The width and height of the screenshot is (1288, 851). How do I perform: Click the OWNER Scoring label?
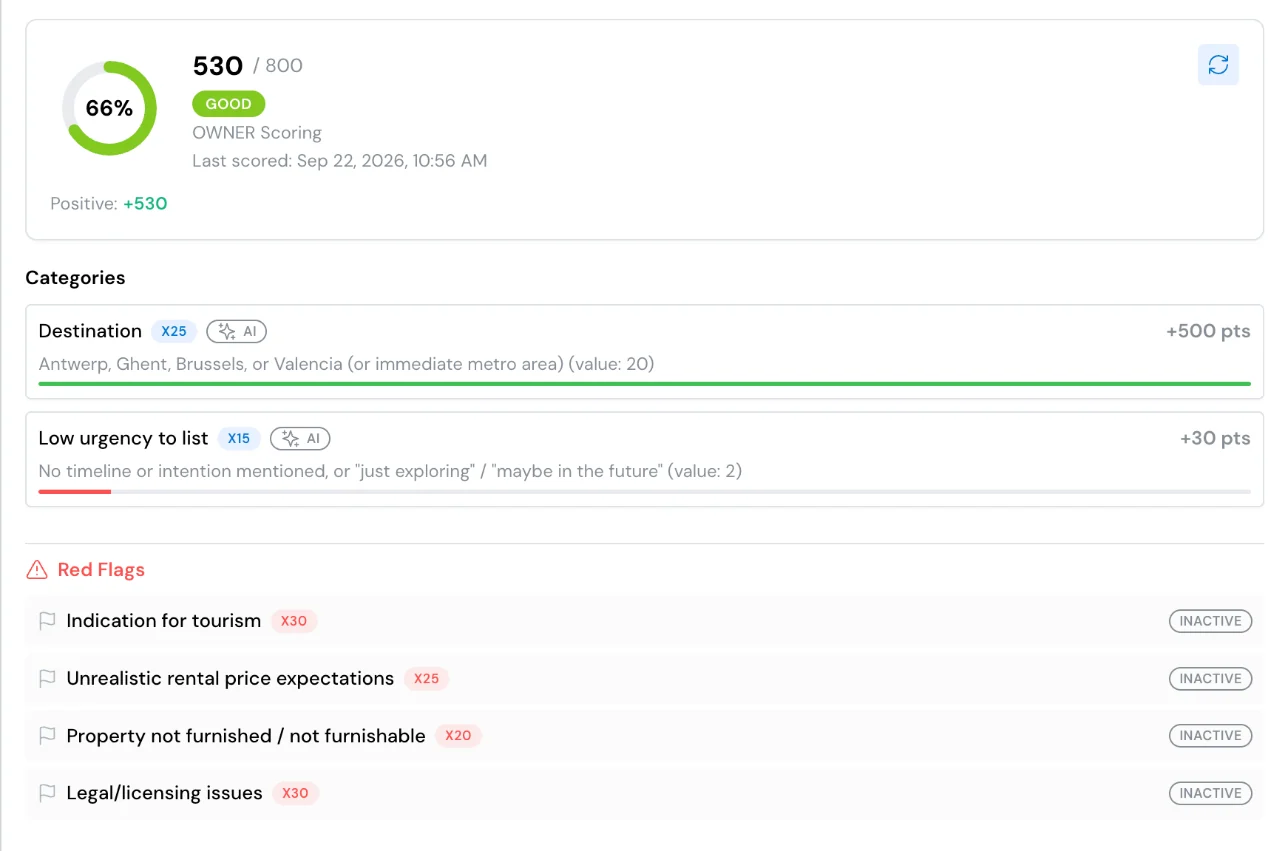pos(257,133)
